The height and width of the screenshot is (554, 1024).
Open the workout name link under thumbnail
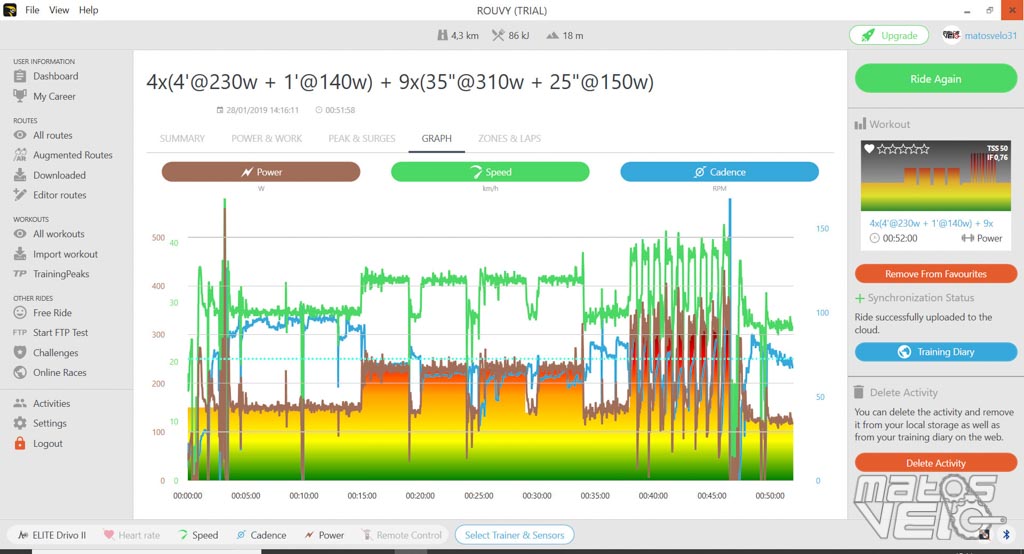click(x=931, y=223)
